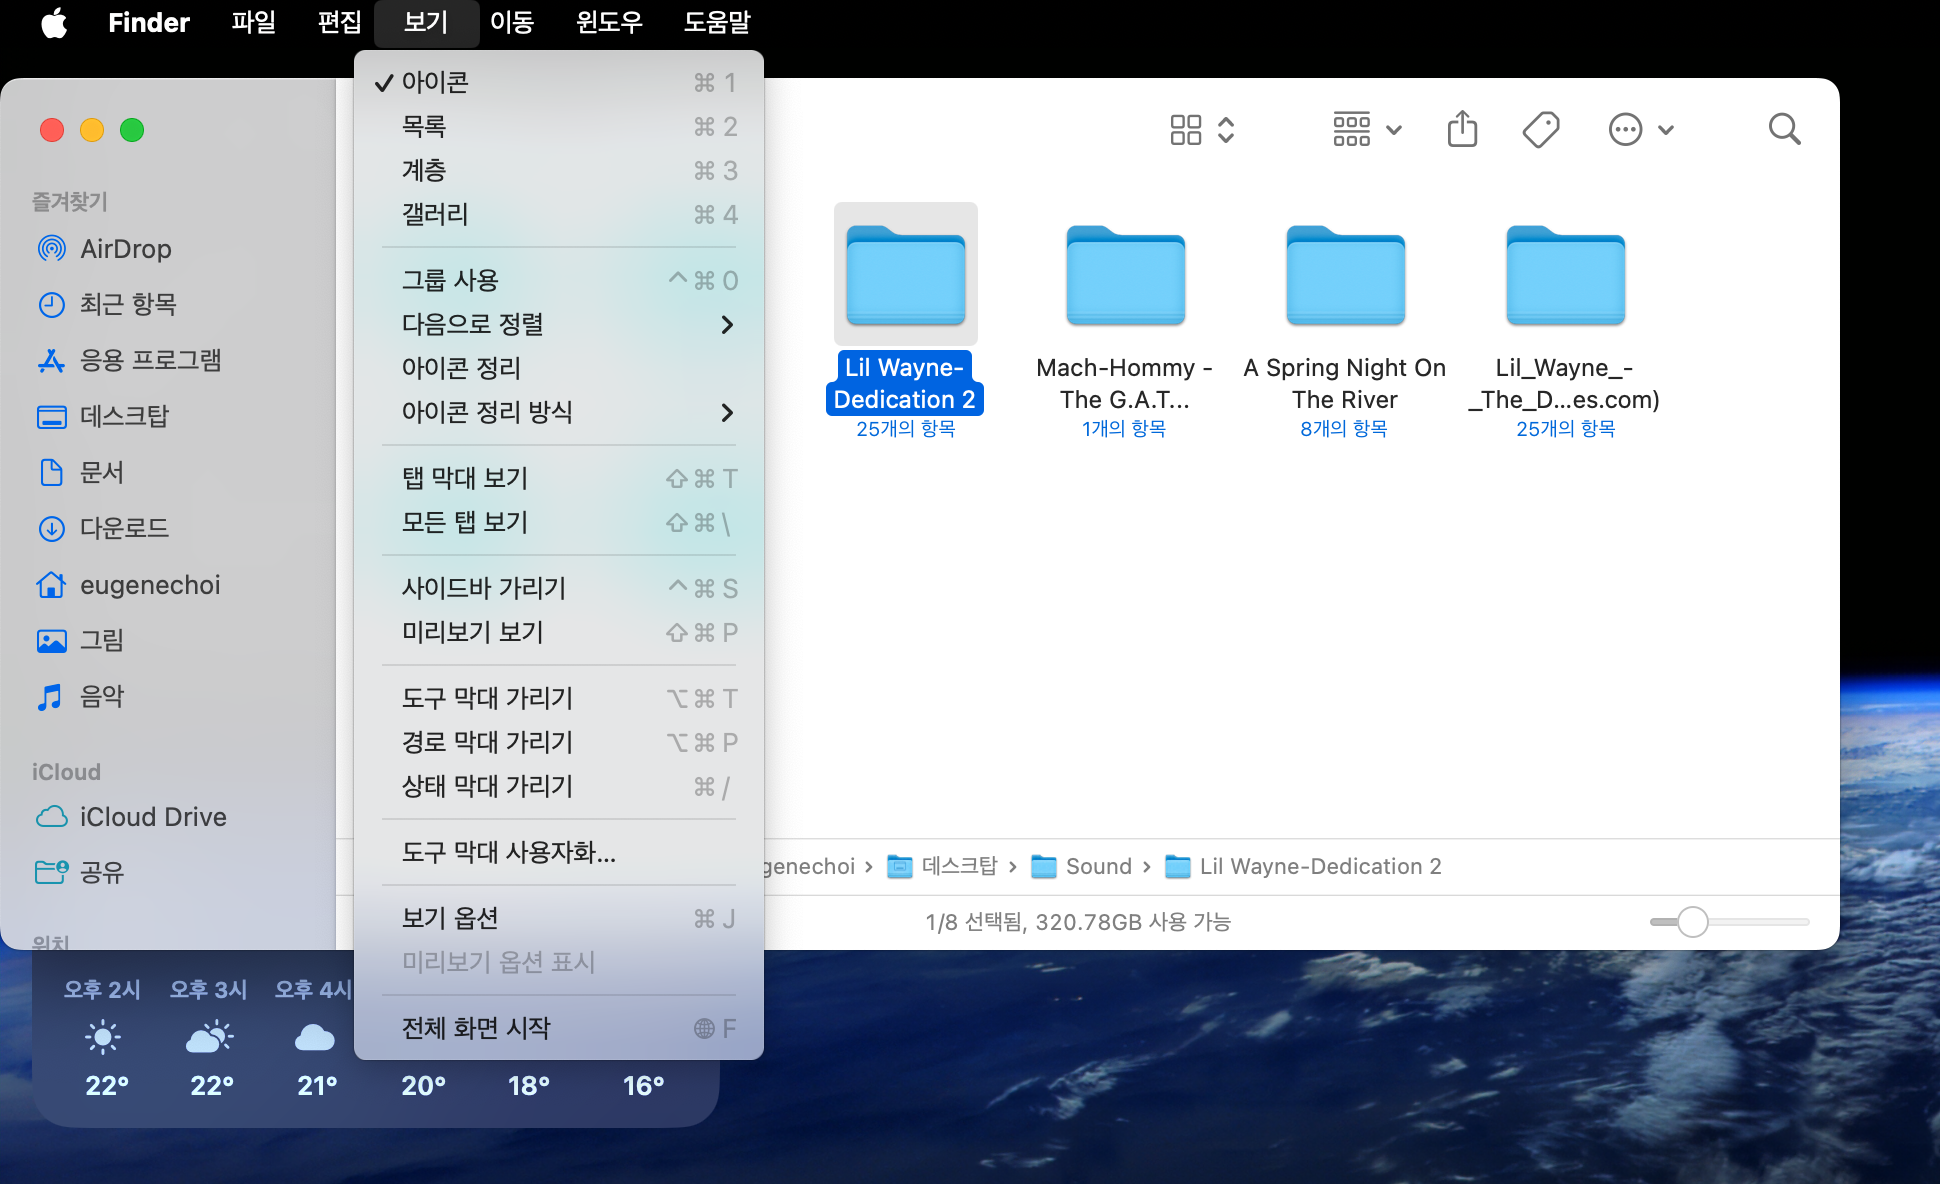Select iCloud Drive in the sidebar
This screenshot has height=1184, width=1940.
coord(152,817)
